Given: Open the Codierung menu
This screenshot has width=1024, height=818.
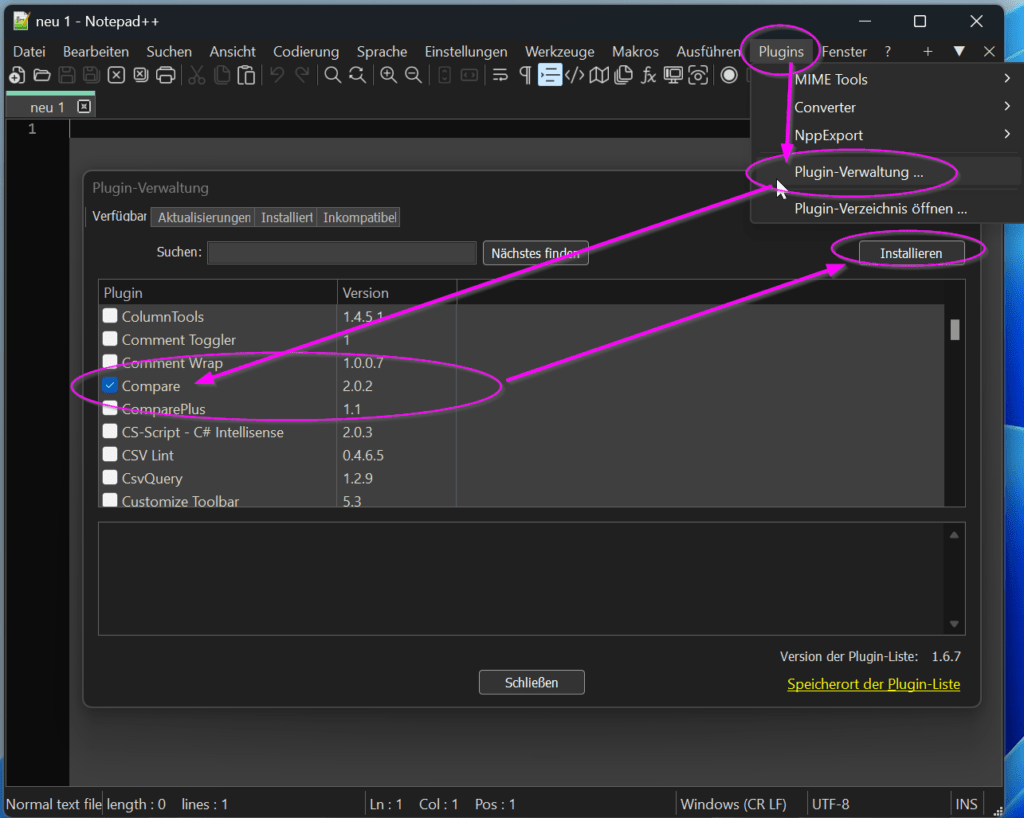Looking at the screenshot, I should pyautogui.click(x=306, y=52).
